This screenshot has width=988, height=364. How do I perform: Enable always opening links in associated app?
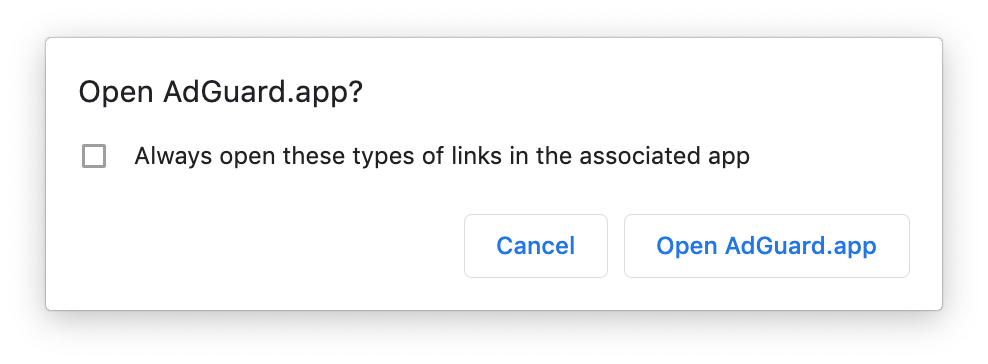tap(94, 156)
